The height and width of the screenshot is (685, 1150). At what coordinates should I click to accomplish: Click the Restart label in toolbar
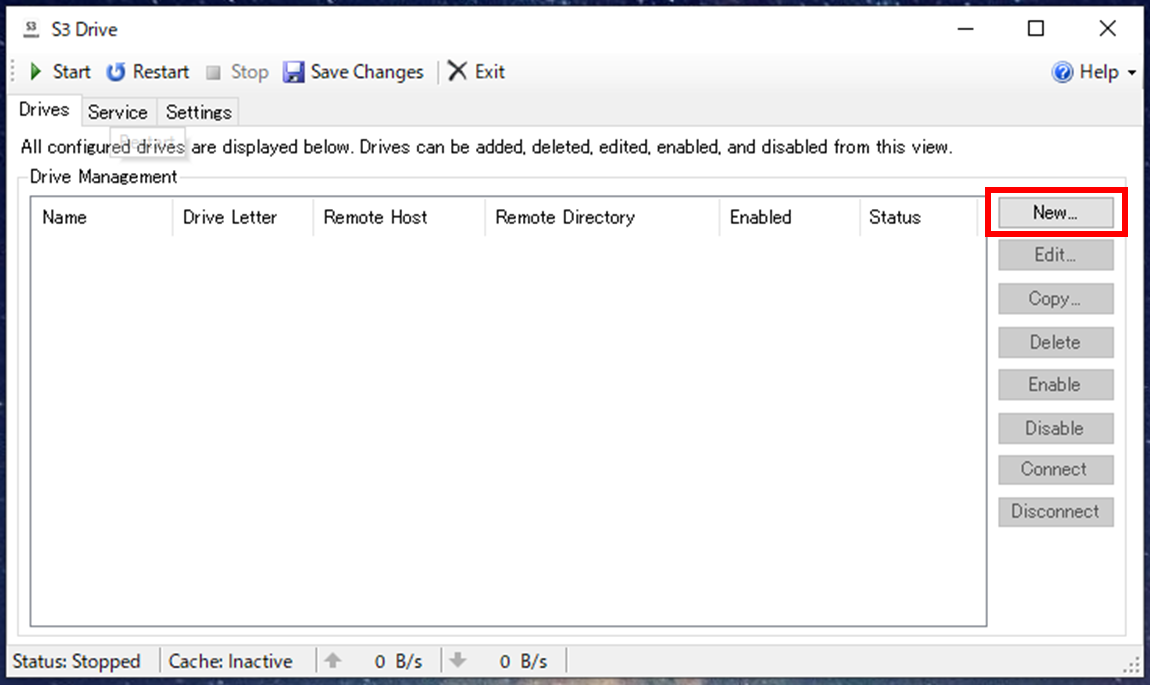161,72
